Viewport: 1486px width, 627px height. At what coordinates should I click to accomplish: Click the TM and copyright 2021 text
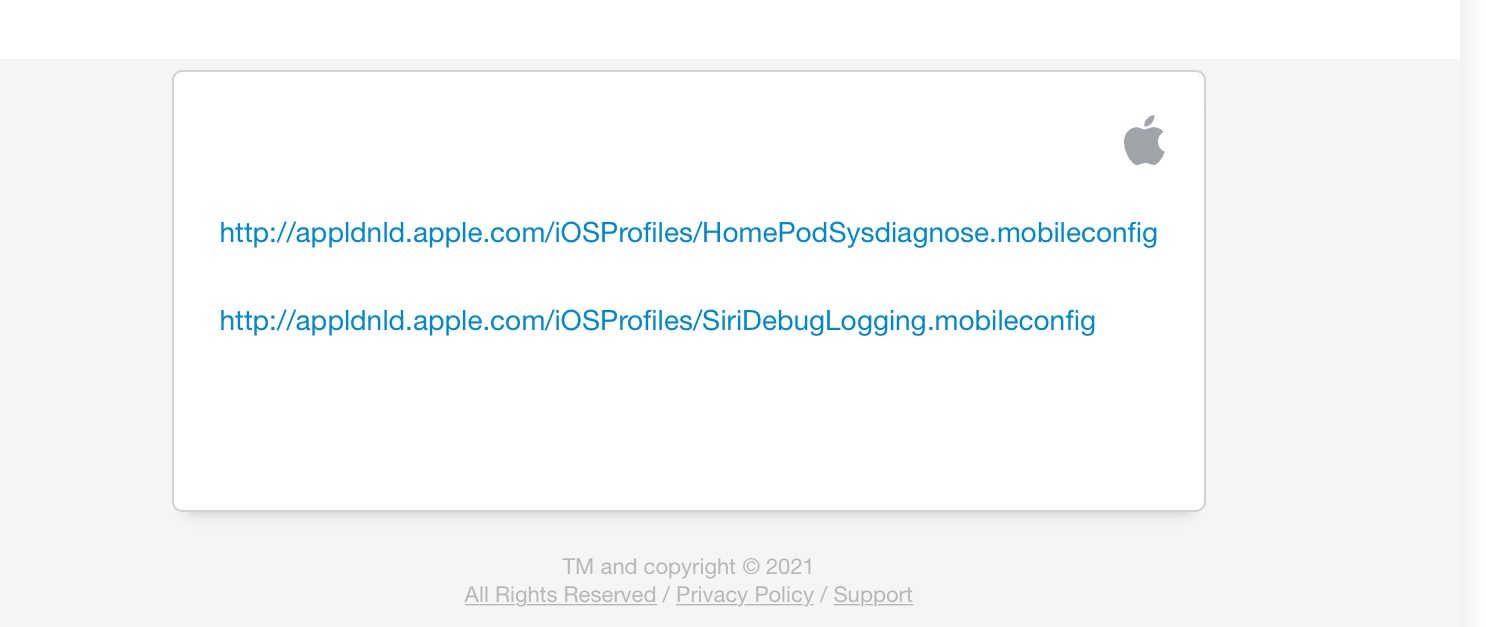tap(688, 567)
